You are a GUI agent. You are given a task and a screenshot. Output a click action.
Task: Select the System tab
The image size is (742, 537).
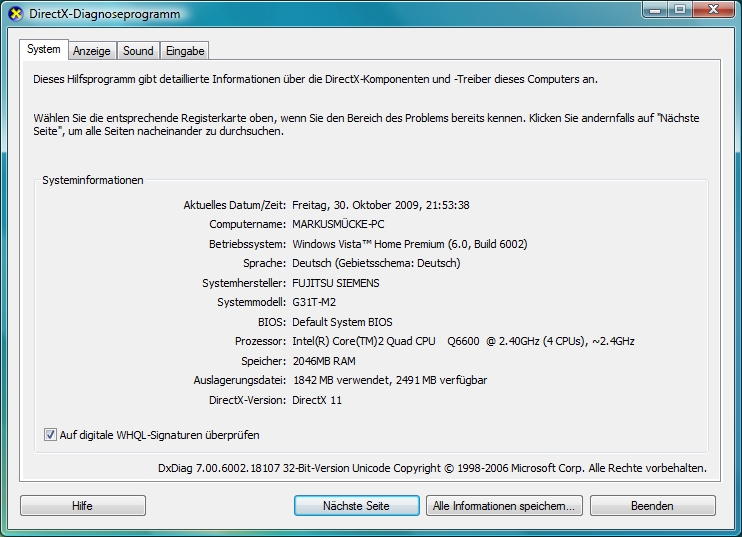44,49
